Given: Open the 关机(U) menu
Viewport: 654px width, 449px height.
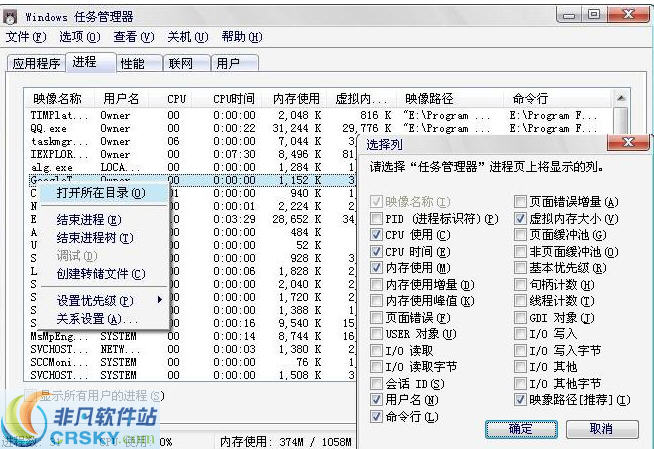Looking at the screenshot, I should click(x=188, y=37).
